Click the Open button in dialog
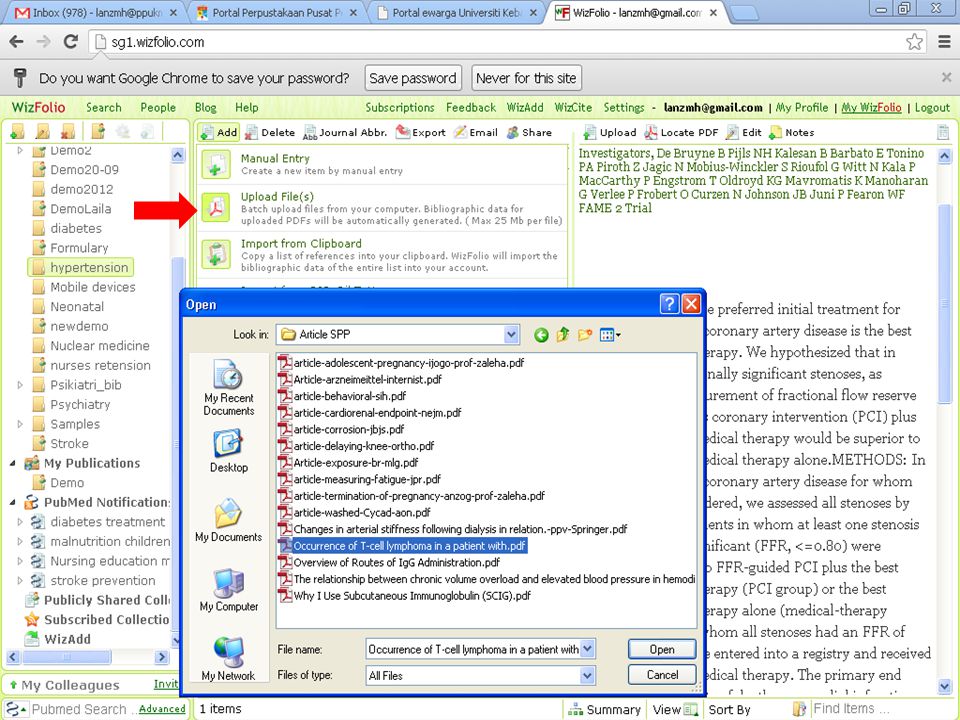This screenshot has width=960, height=720. click(x=662, y=649)
